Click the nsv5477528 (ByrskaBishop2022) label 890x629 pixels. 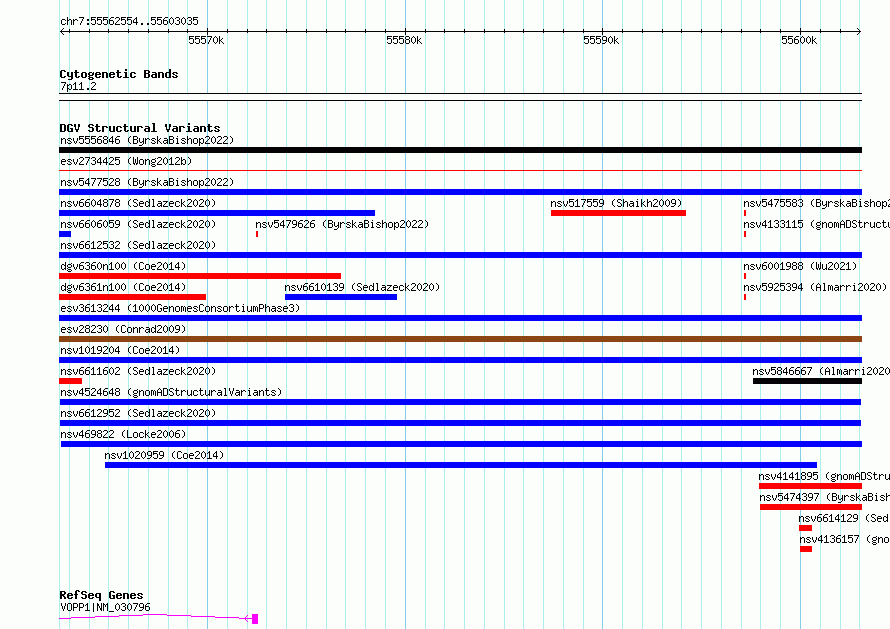(147, 182)
